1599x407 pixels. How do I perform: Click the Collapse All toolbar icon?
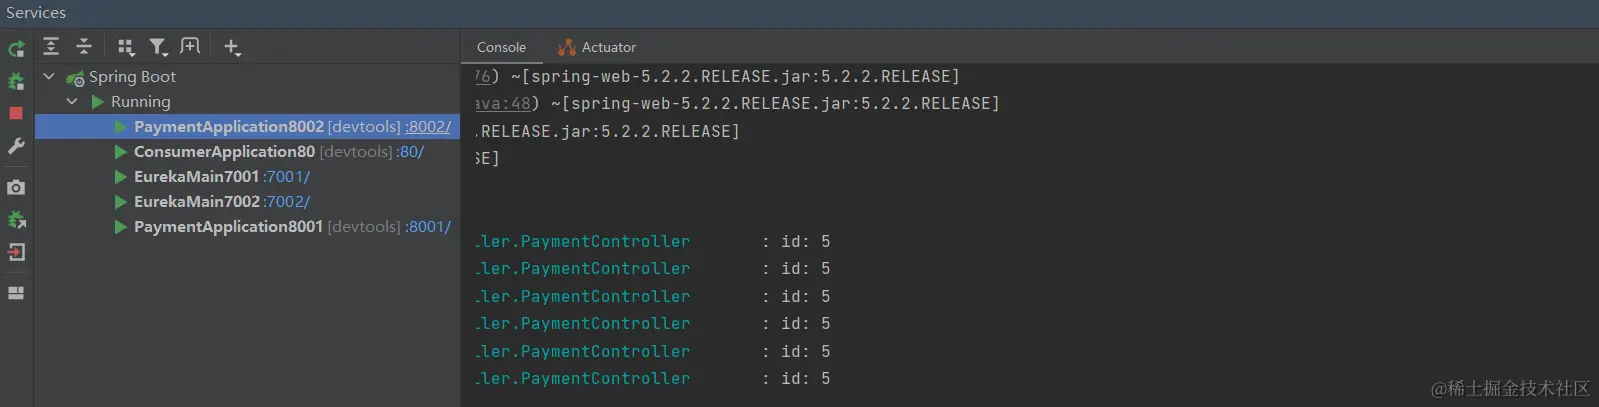click(x=84, y=46)
